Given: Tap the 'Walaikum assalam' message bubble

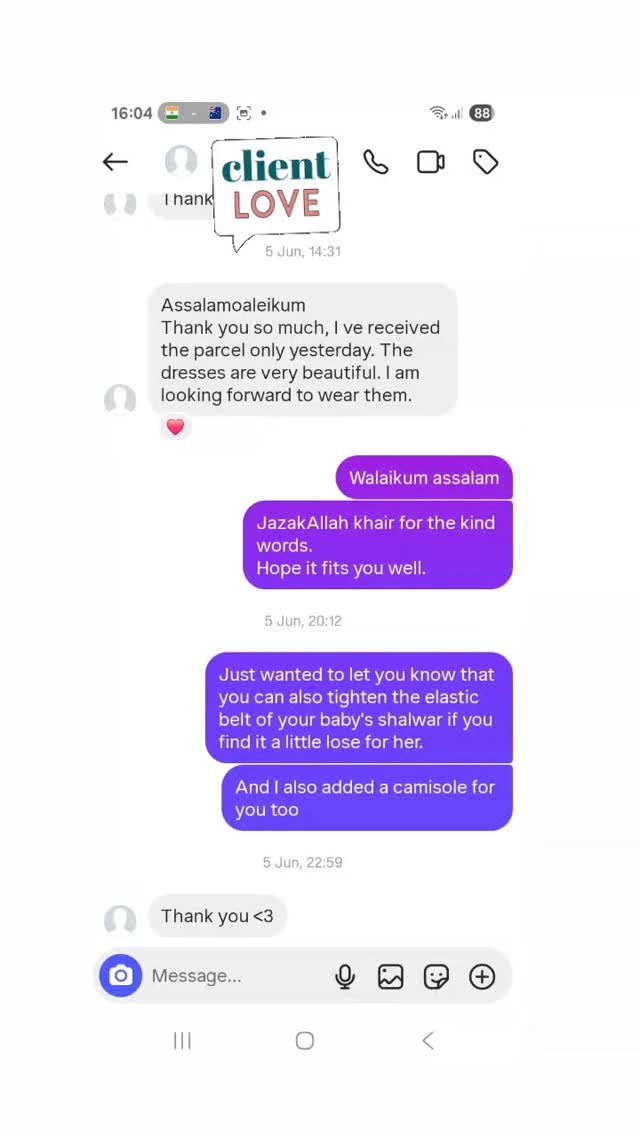Looking at the screenshot, I should pos(424,477).
